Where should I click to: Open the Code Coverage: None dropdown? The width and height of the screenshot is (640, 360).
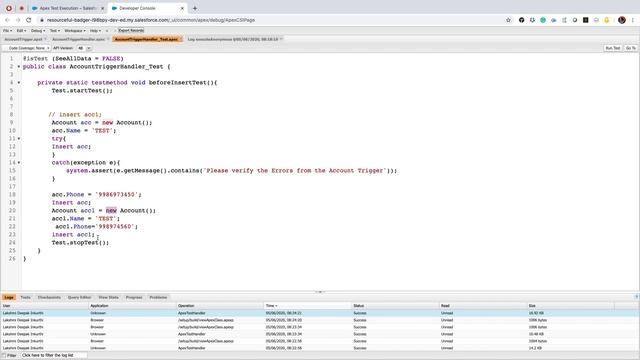click(27, 48)
